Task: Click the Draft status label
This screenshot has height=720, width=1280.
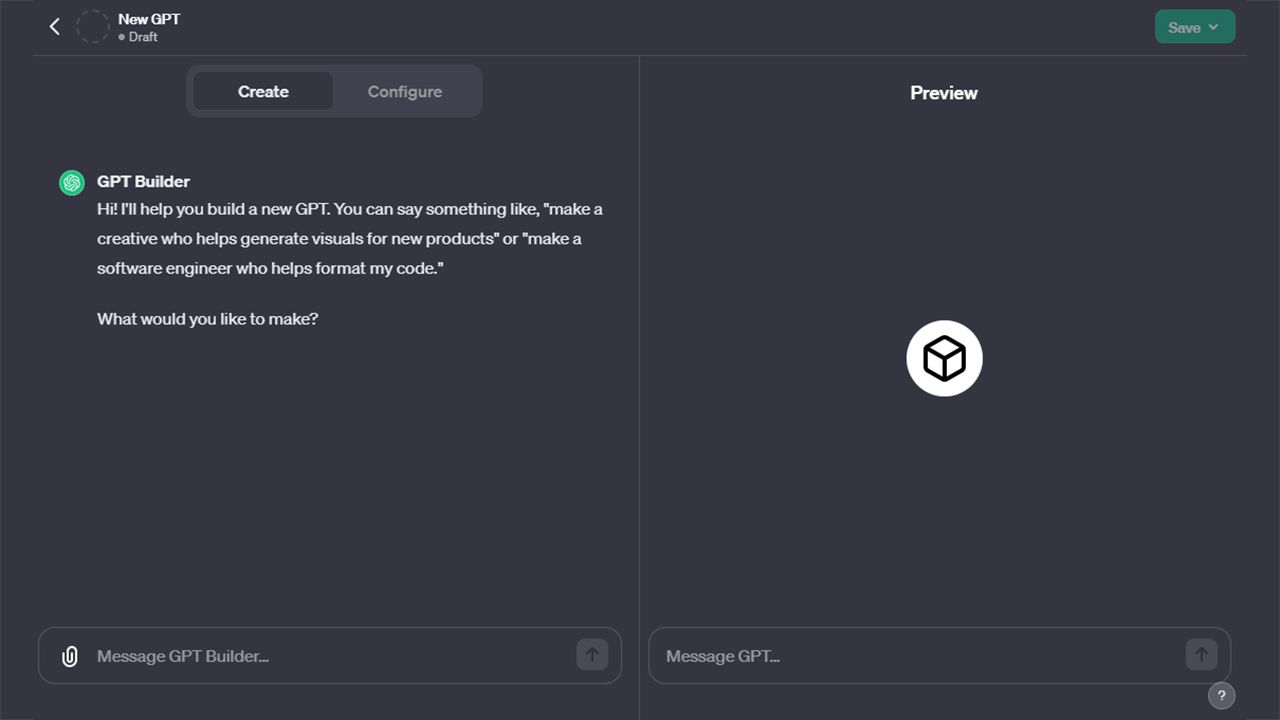Action: (x=138, y=37)
